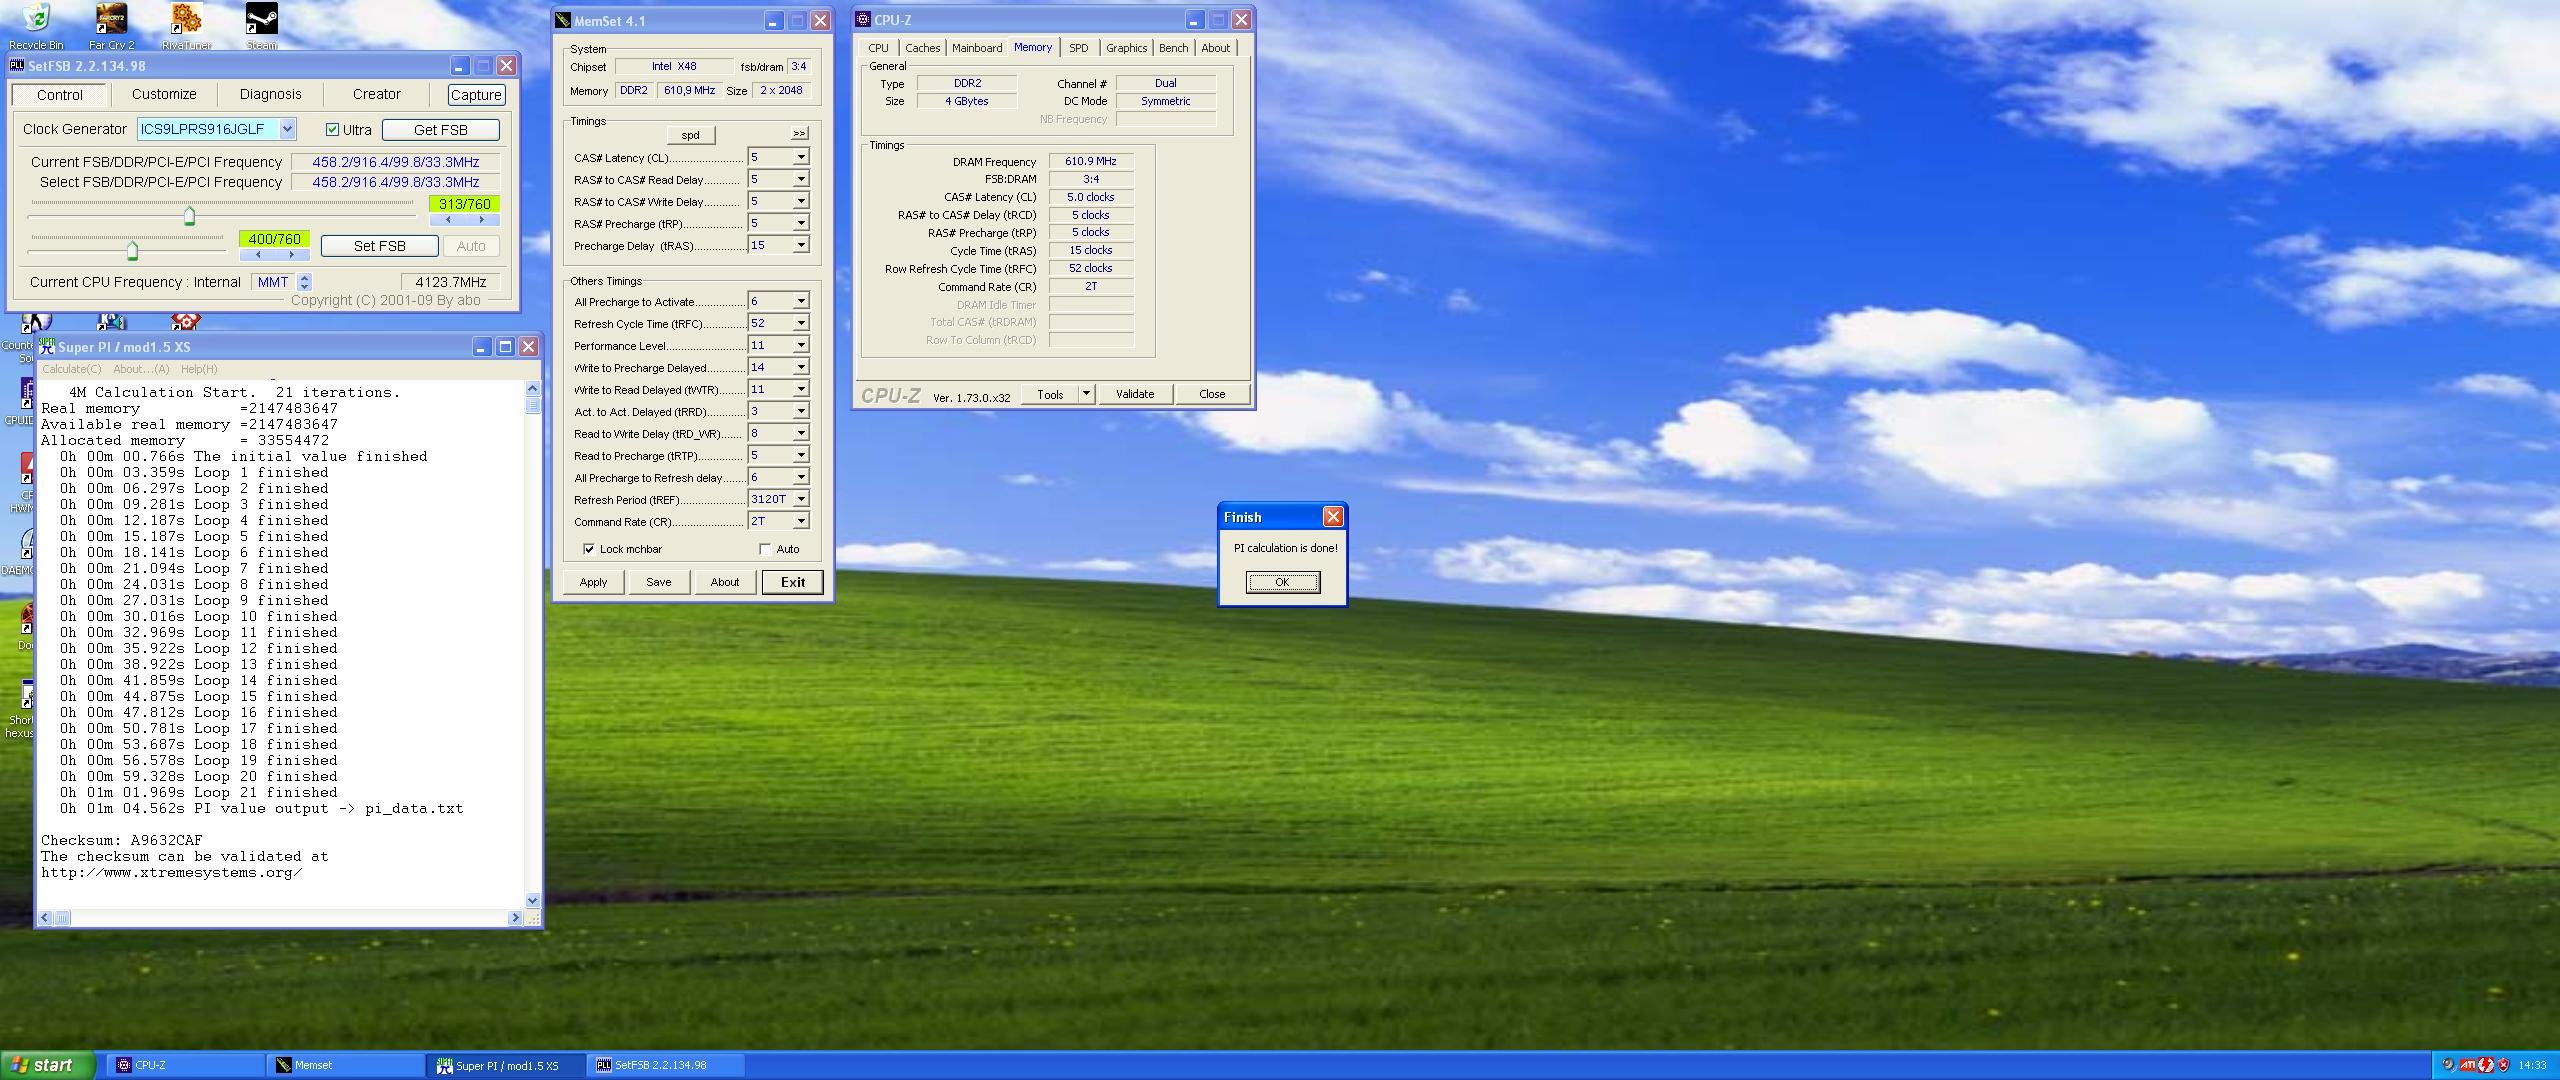Open the Steam desktop icon
2560x1080 pixels.
pyautogui.click(x=261, y=20)
